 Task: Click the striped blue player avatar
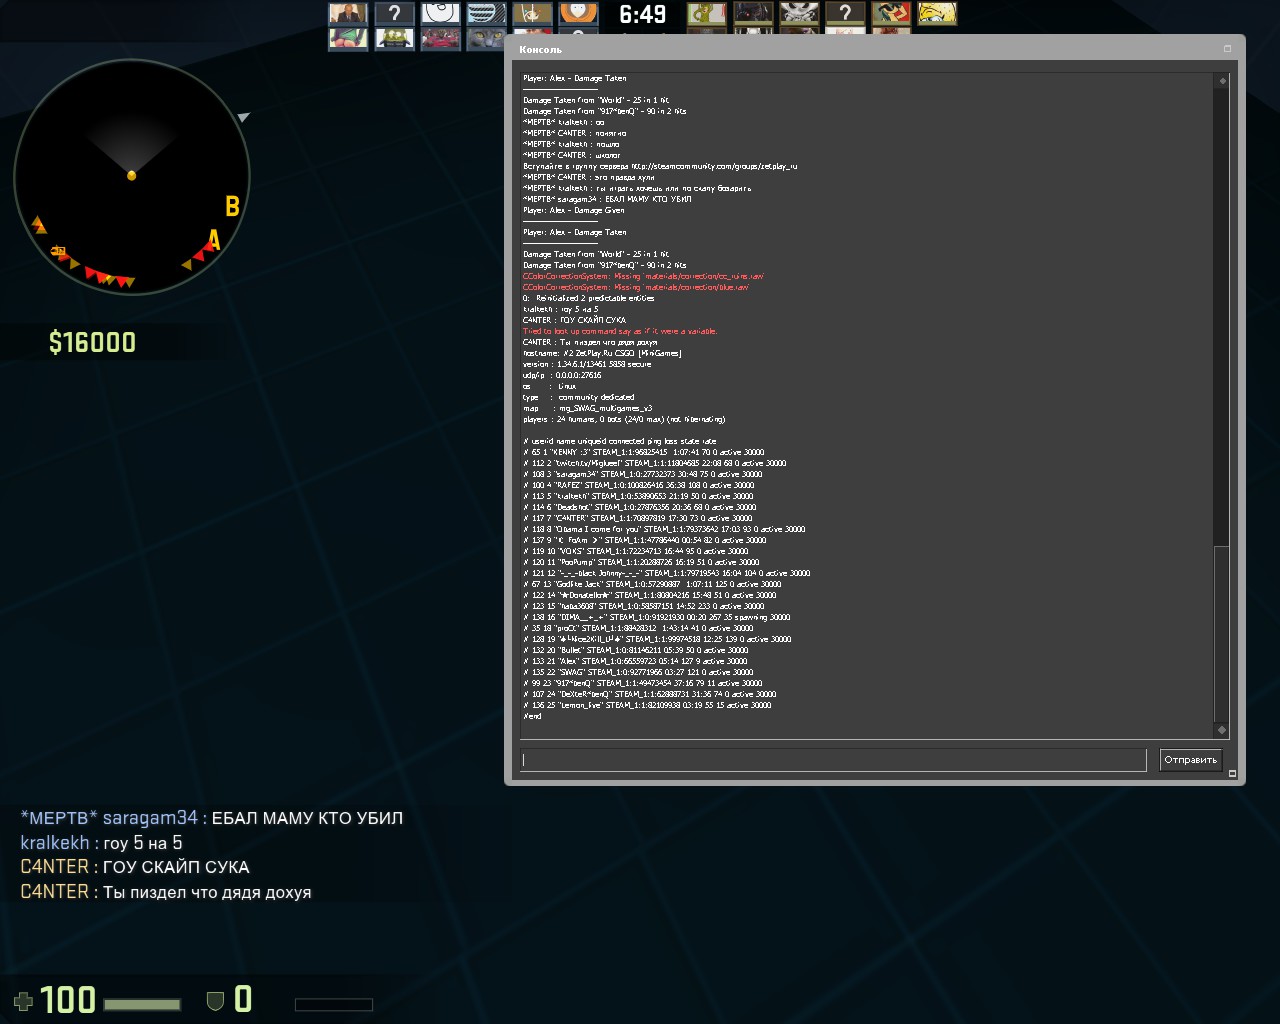486,13
